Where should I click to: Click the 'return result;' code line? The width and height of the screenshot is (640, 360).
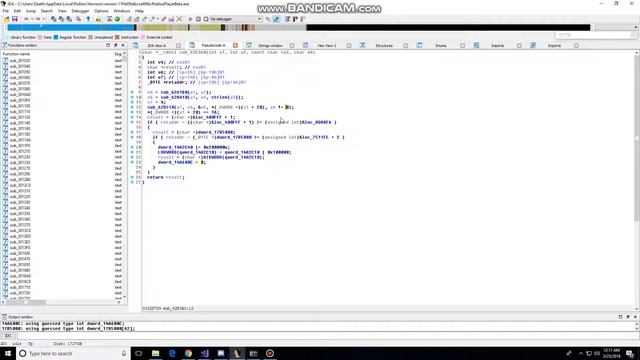166,177
